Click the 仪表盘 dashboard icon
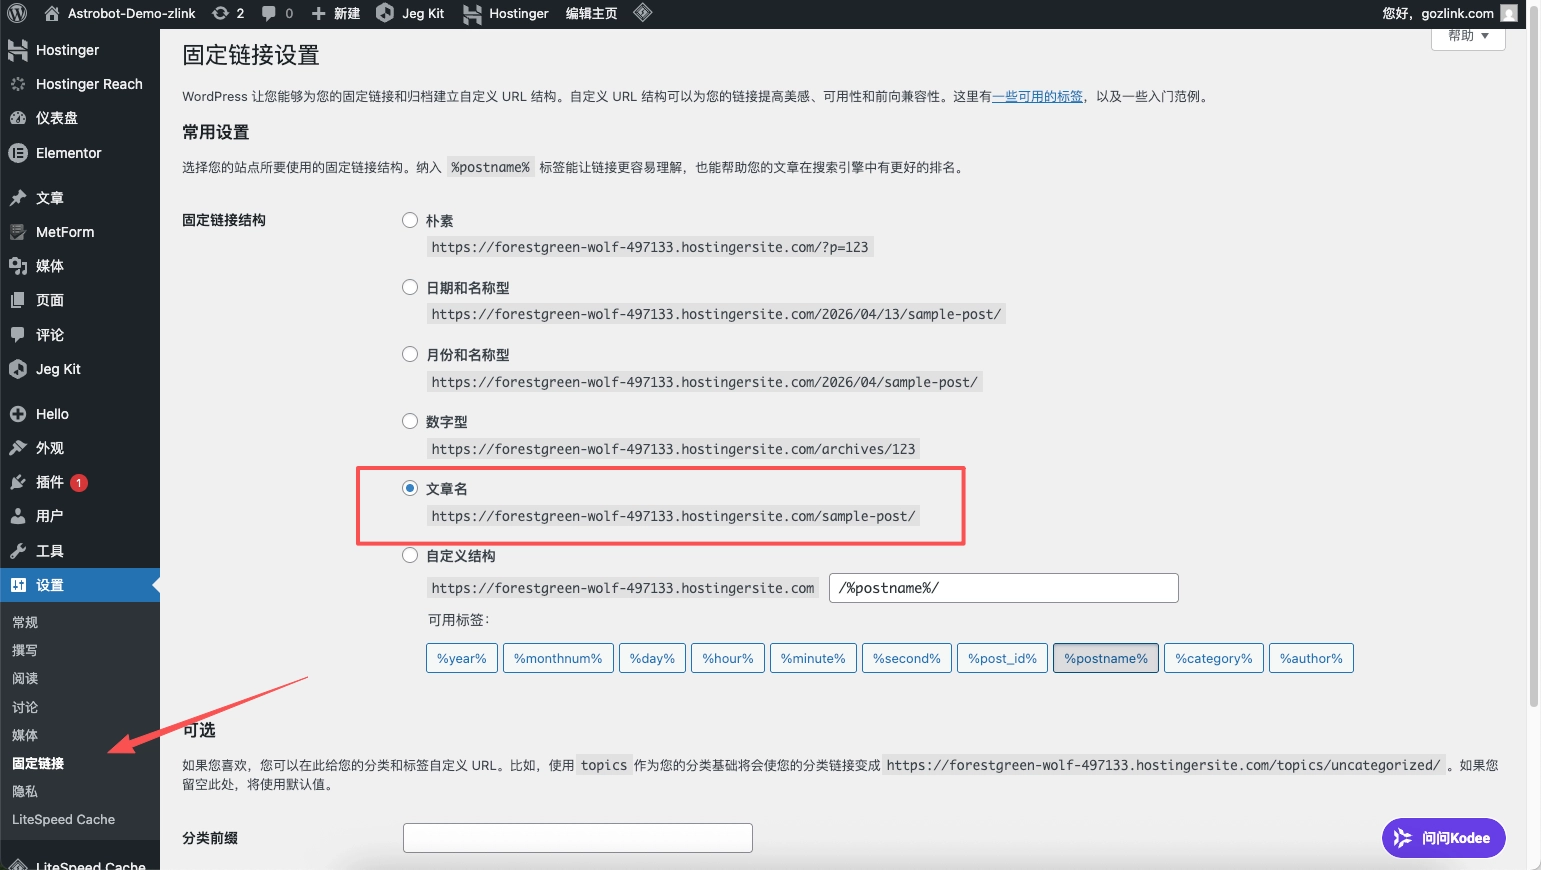1541x870 pixels. point(18,118)
